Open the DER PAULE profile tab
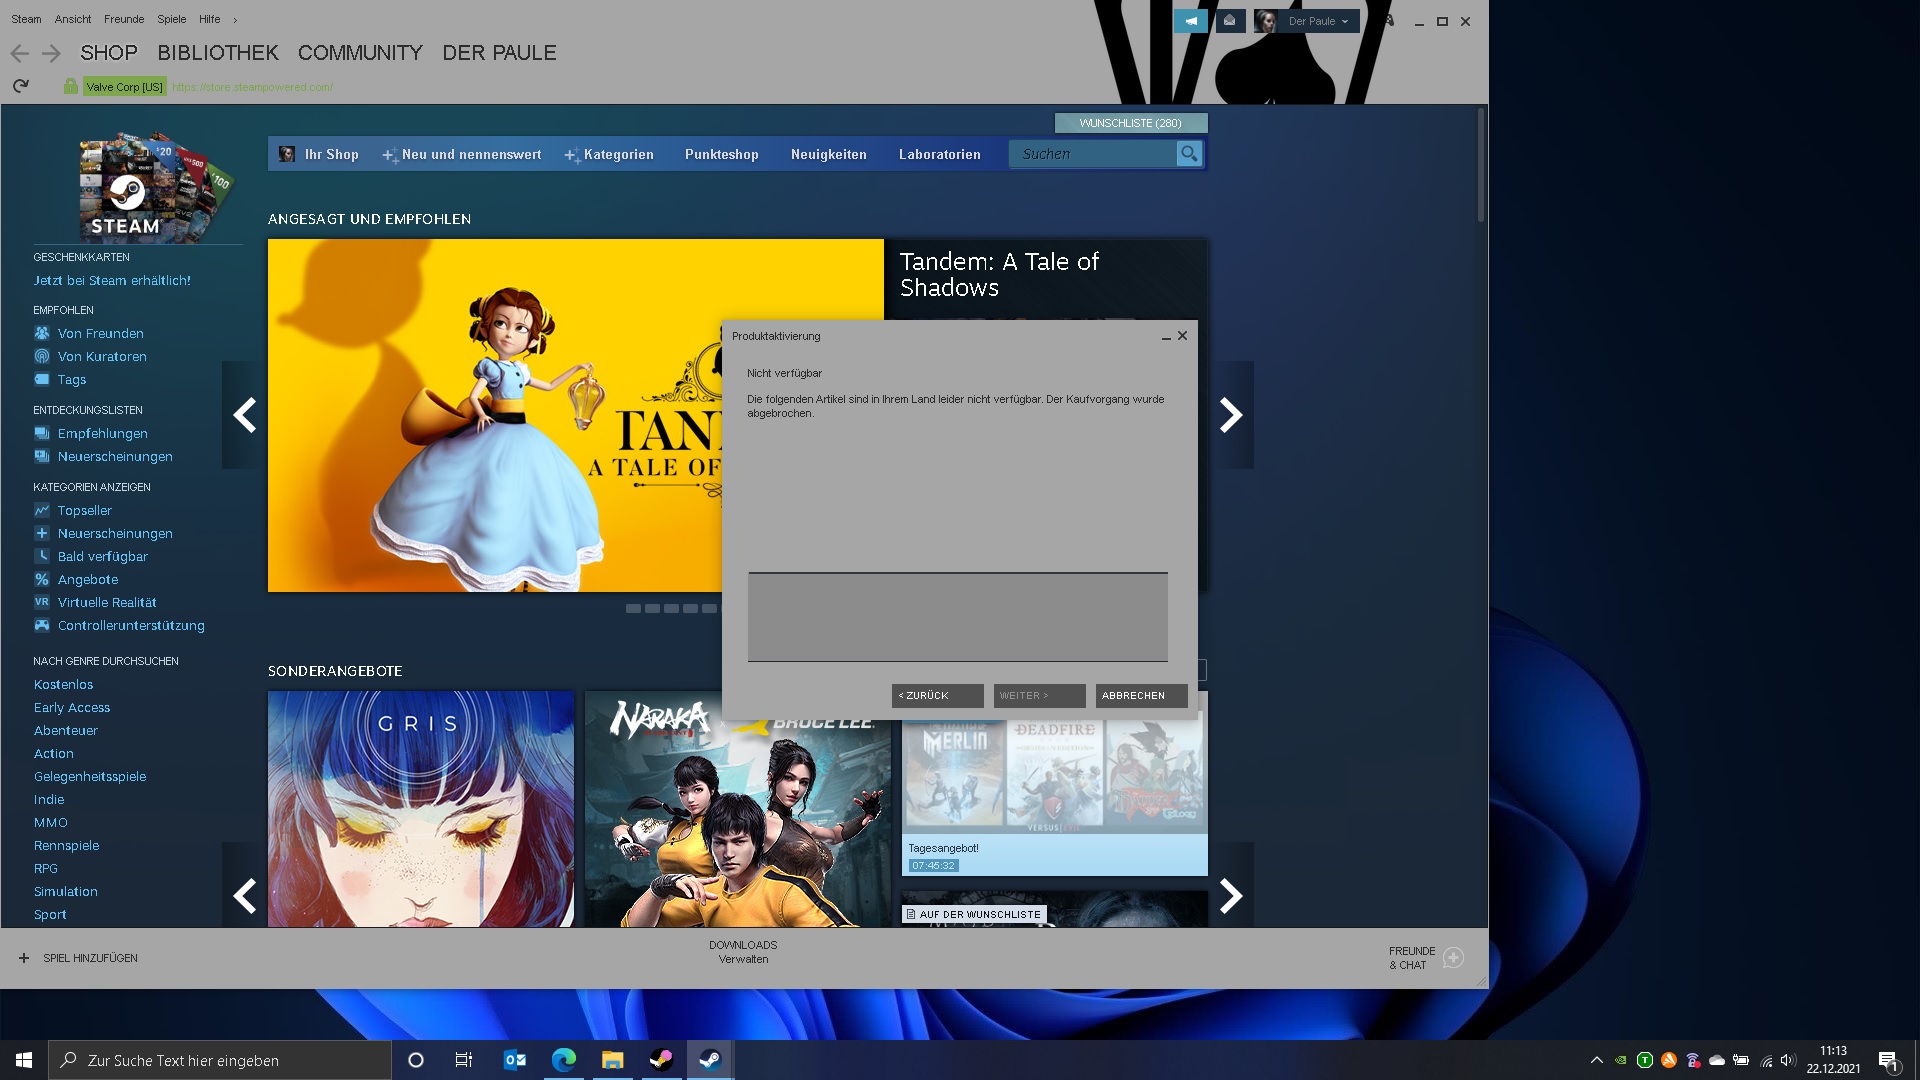This screenshot has height=1080, width=1920. (499, 53)
